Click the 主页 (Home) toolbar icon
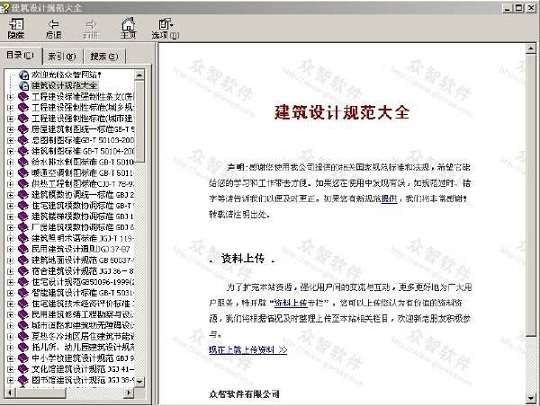 [128, 28]
